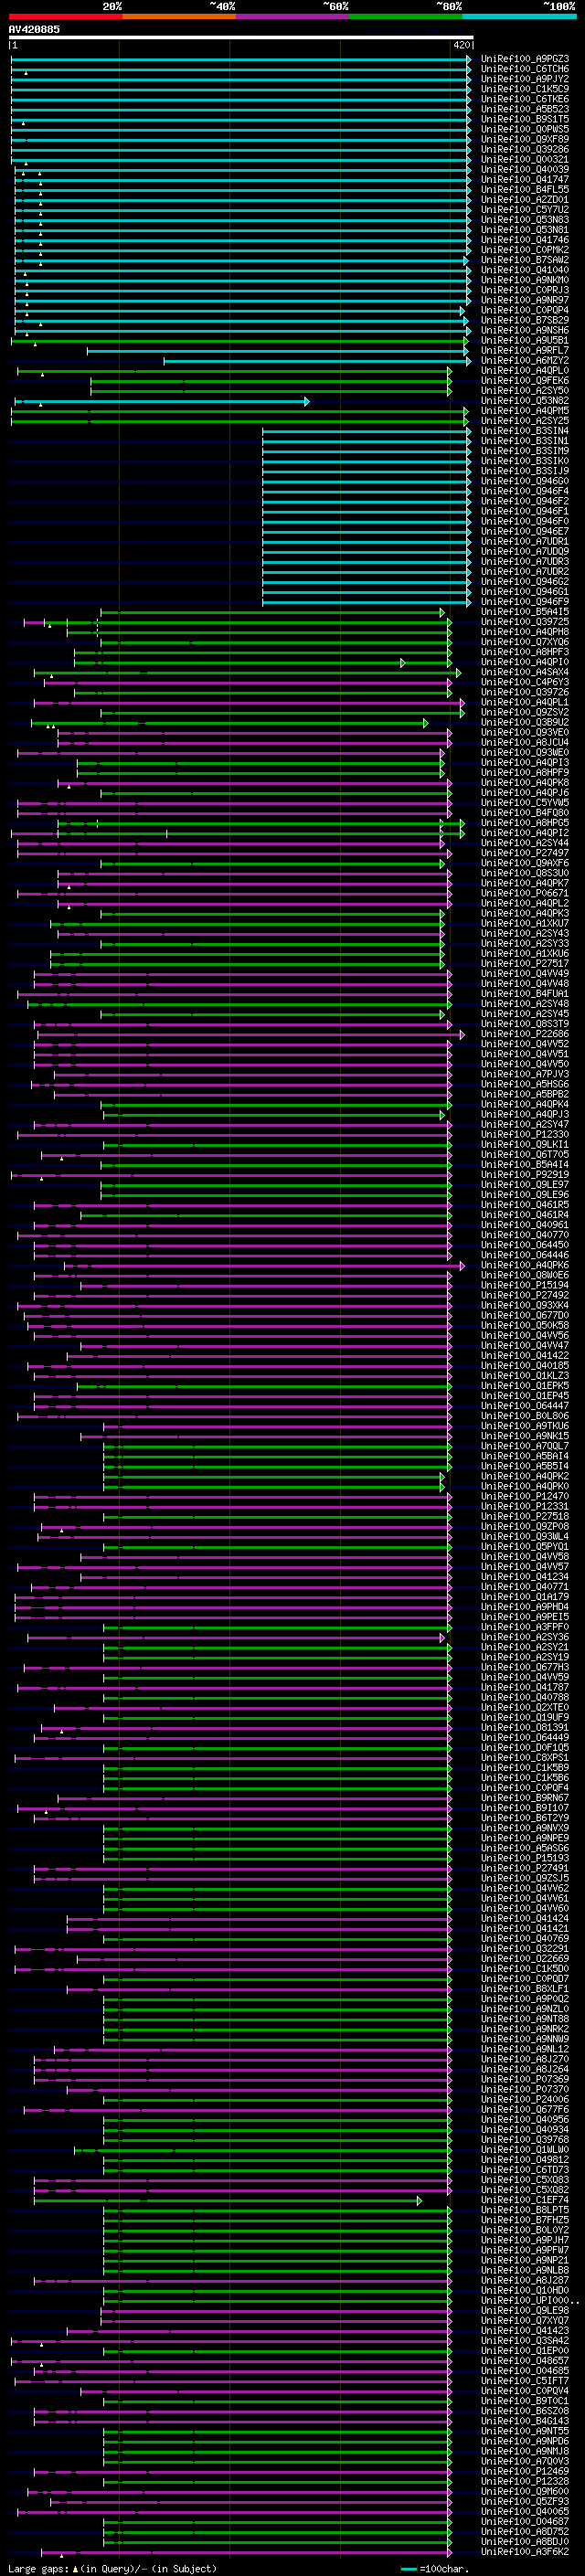Image resolution: width=585 pixels, height=2576 pixels.
Task: Select the UniRef100_Q40039 entry
Action: click(525, 169)
